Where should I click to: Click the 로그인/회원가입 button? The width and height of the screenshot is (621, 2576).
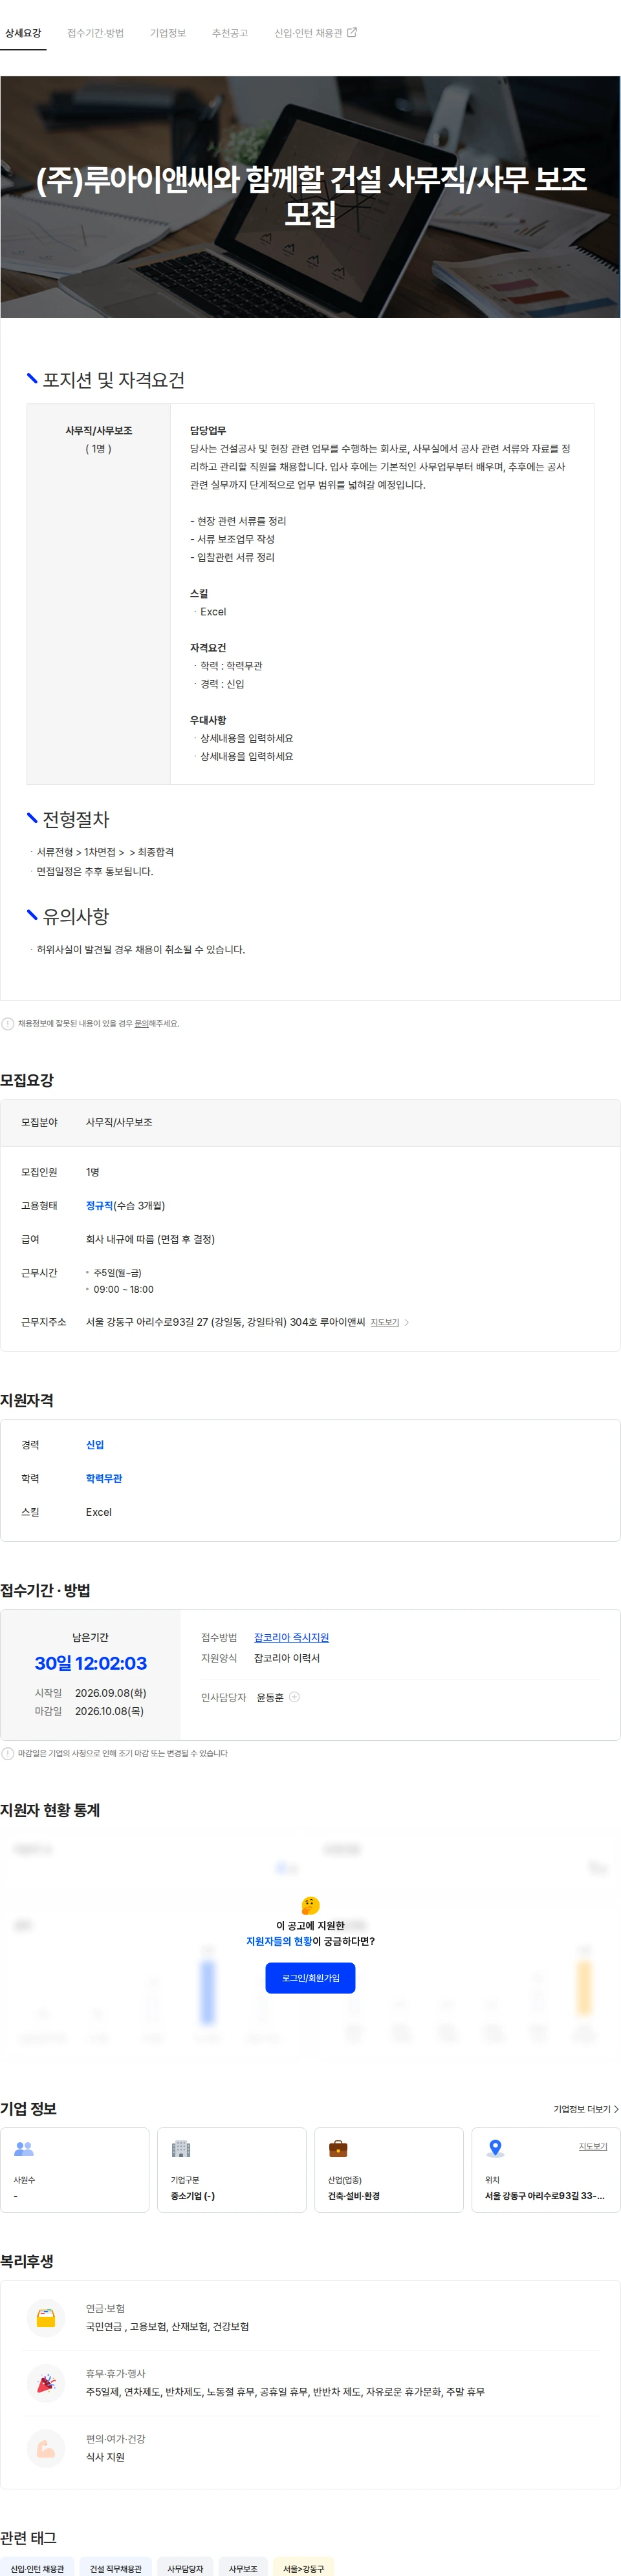point(310,1978)
